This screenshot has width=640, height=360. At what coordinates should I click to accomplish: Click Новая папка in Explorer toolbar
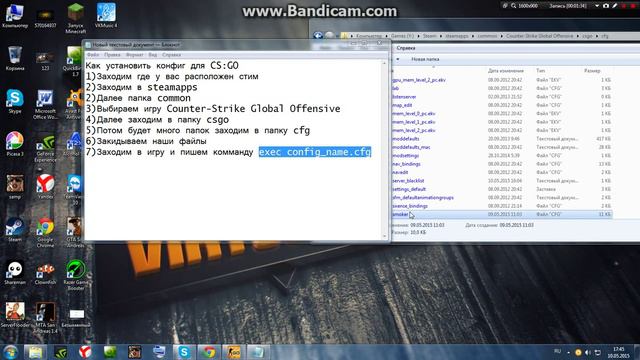point(425,59)
